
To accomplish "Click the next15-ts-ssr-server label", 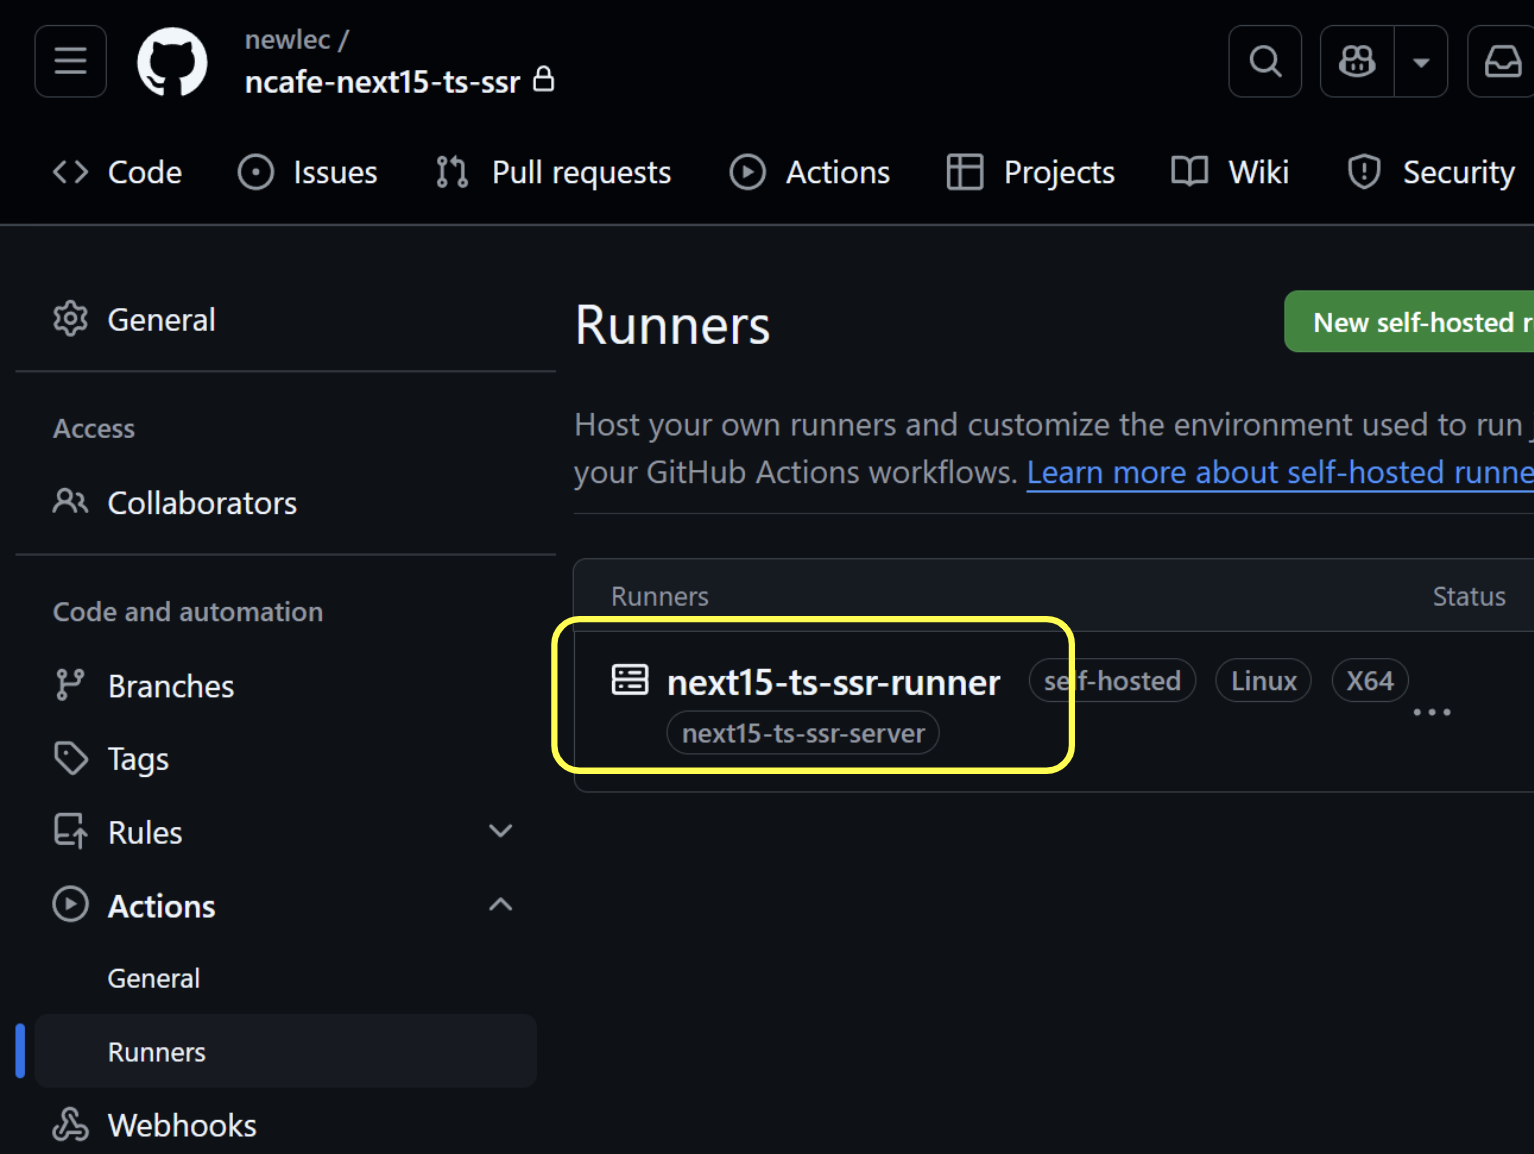I will (x=803, y=733).
